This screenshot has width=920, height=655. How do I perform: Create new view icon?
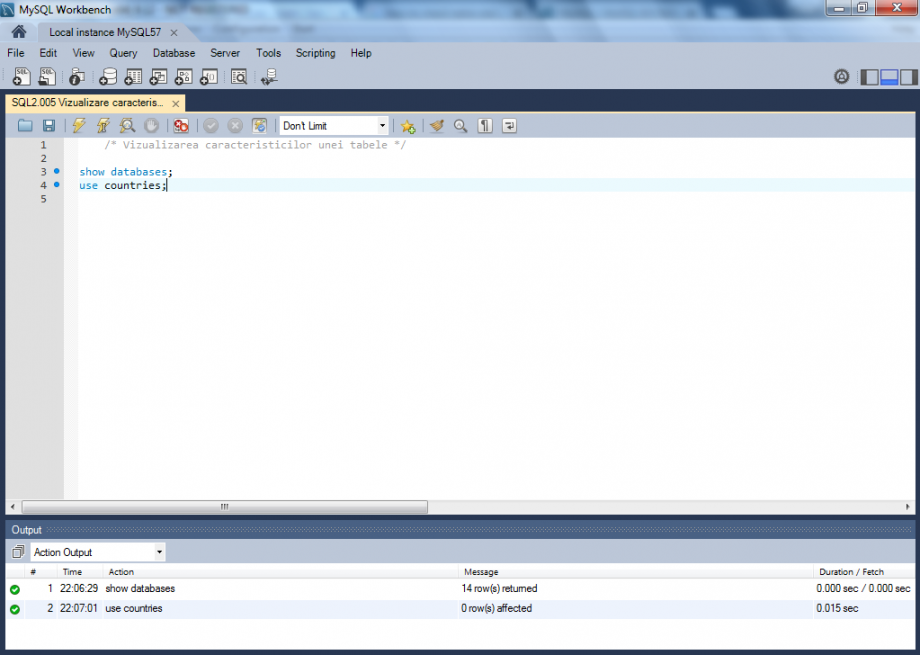click(158, 76)
